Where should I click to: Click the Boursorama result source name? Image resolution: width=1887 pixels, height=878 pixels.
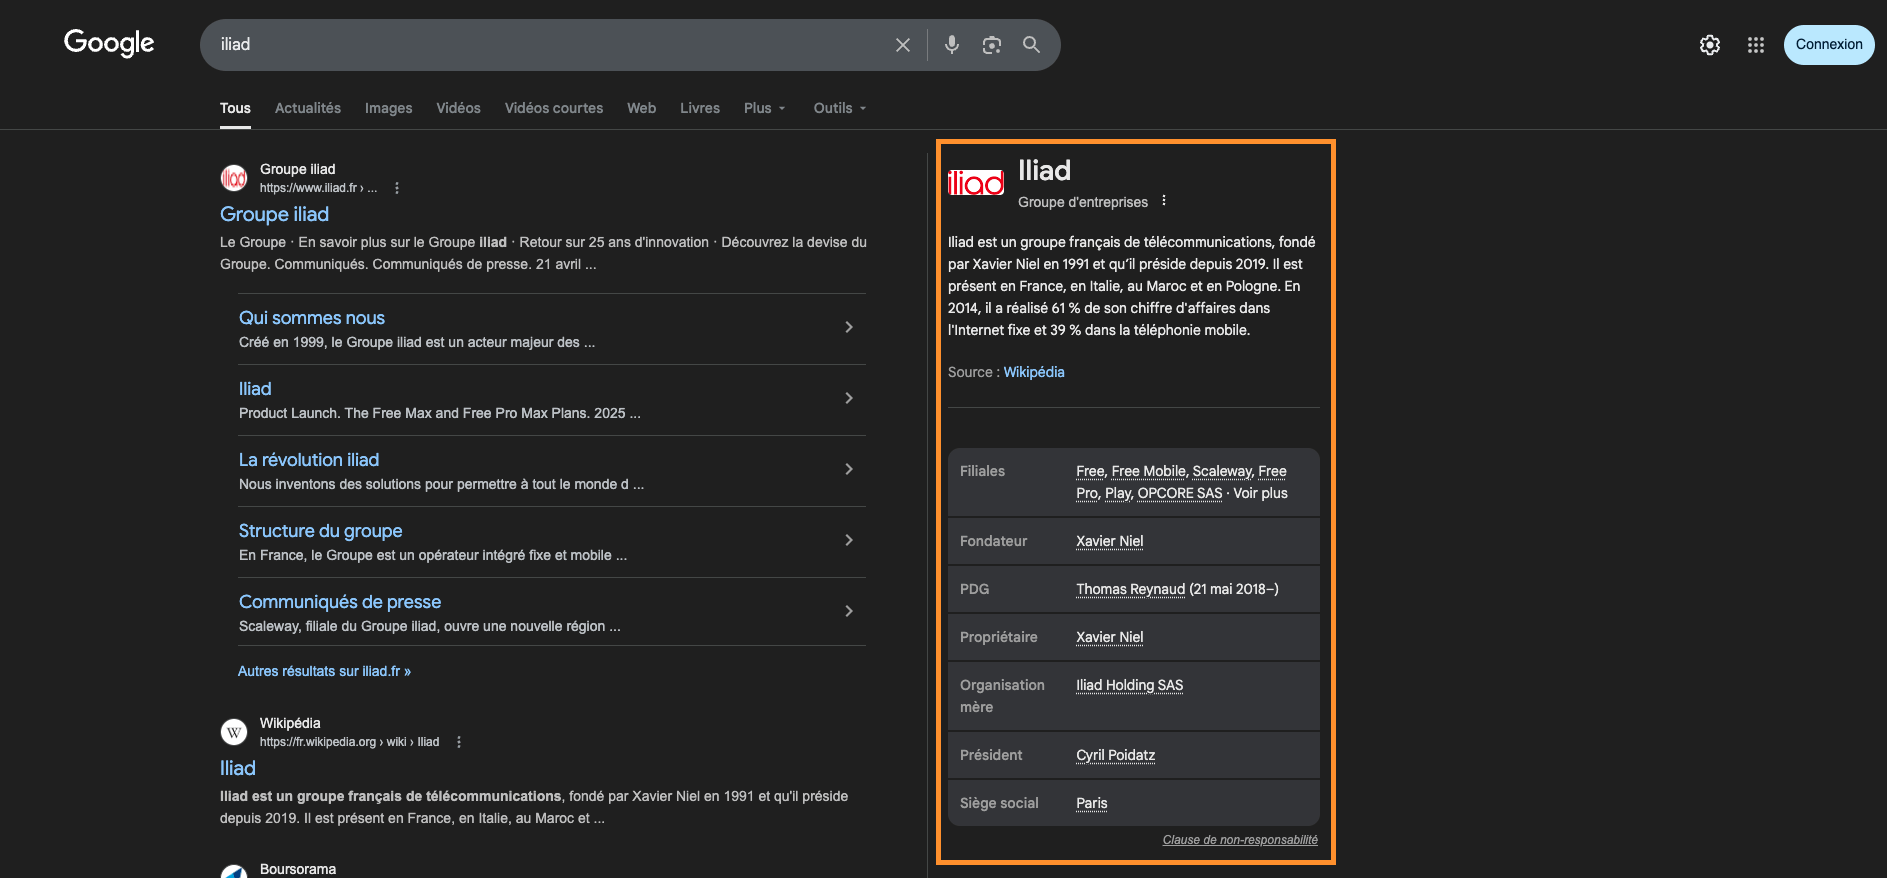[x=298, y=869]
